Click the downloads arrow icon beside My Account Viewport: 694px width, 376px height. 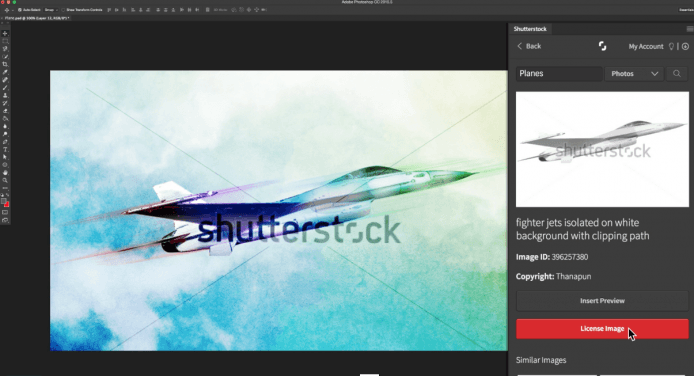click(685, 46)
